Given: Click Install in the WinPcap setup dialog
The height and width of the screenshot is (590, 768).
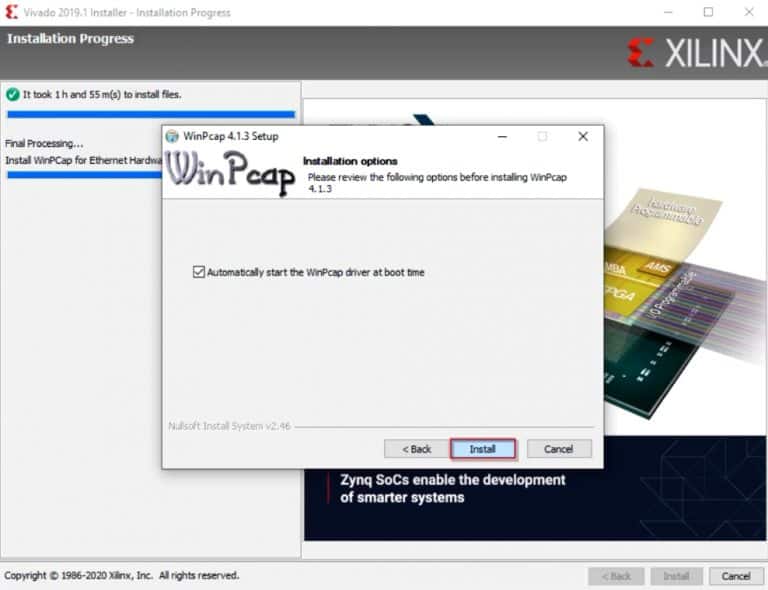Looking at the screenshot, I should pos(483,449).
